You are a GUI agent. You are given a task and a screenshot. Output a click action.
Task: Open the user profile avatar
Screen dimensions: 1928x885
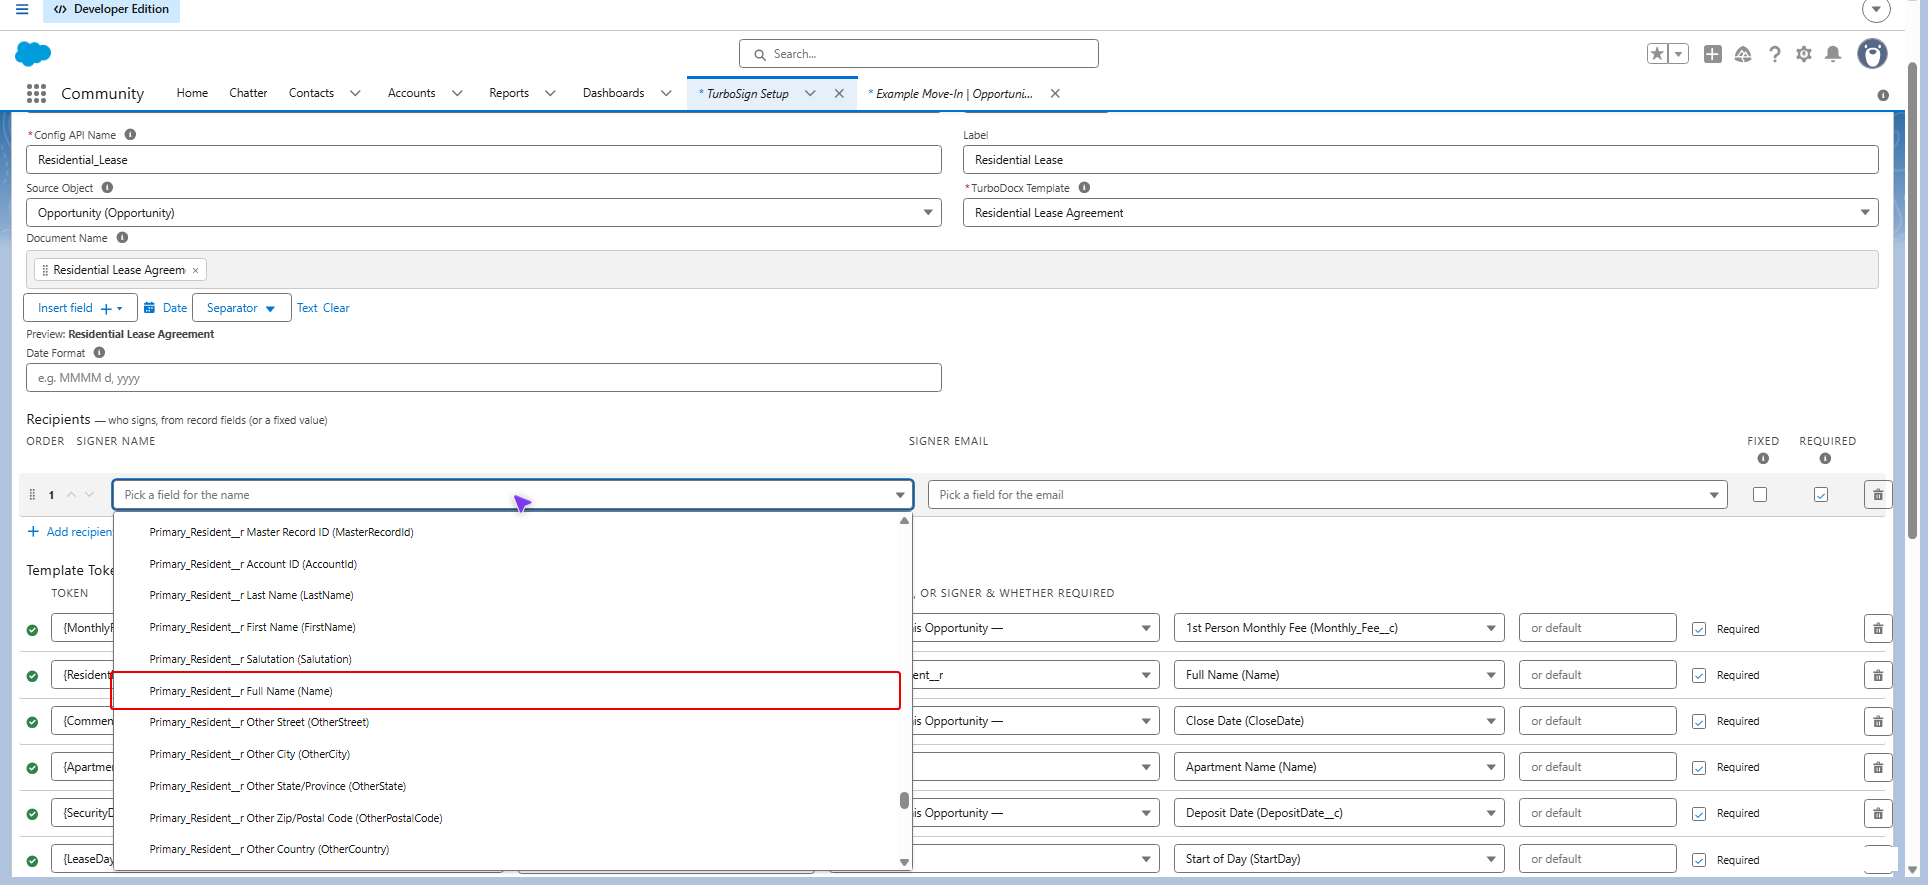1872,54
